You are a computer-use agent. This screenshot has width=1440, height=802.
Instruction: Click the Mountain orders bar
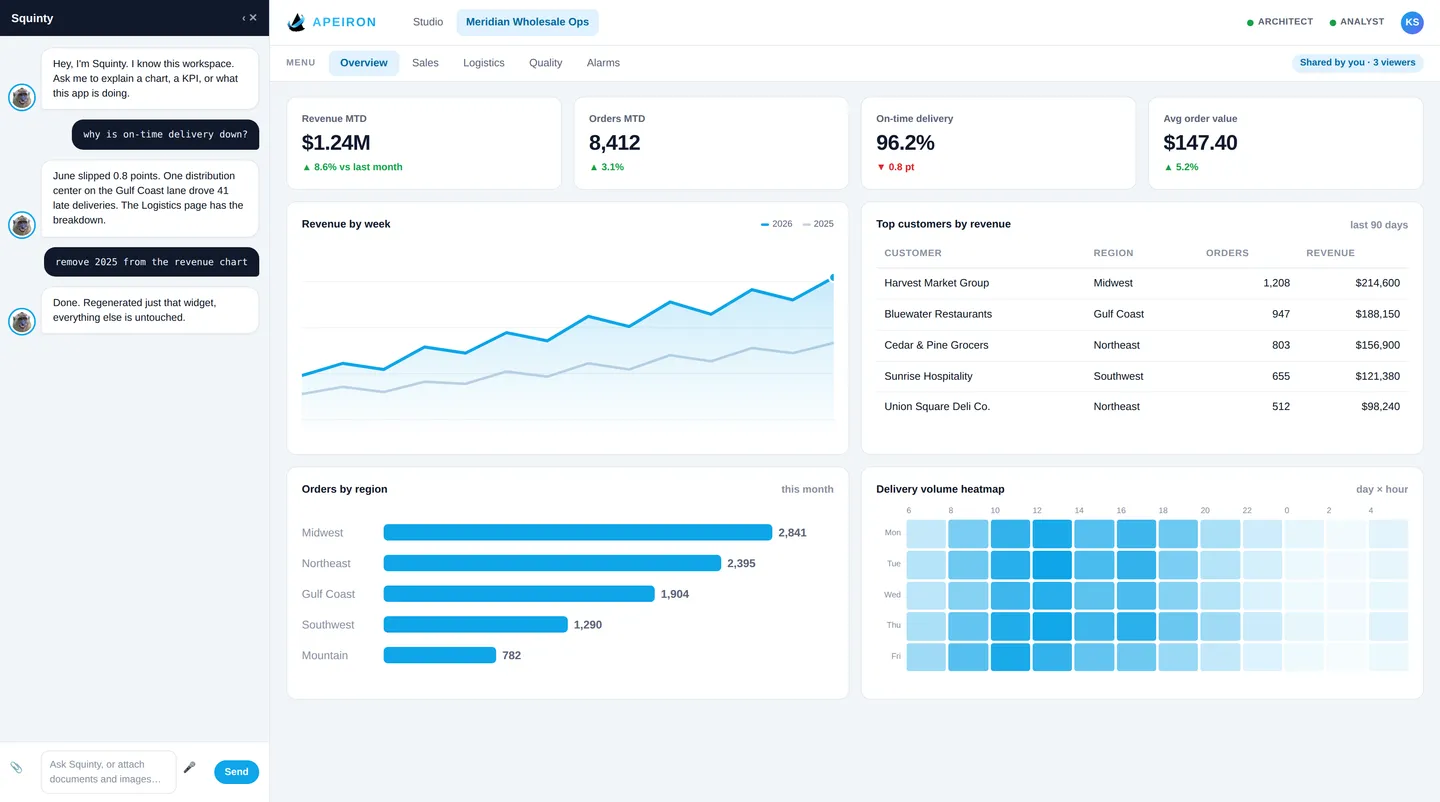440,655
